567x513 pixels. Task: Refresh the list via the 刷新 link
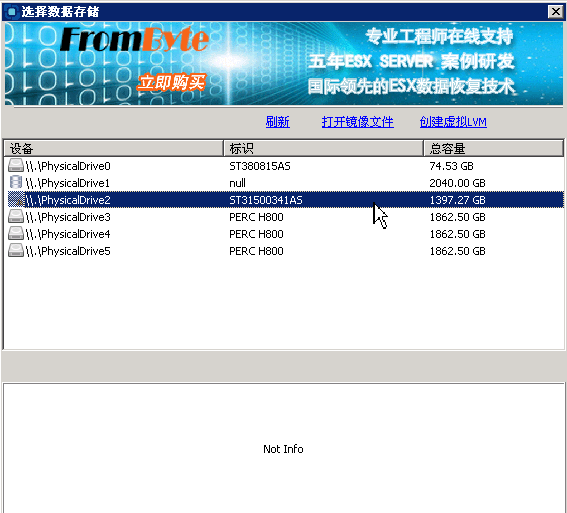[277, 122]
